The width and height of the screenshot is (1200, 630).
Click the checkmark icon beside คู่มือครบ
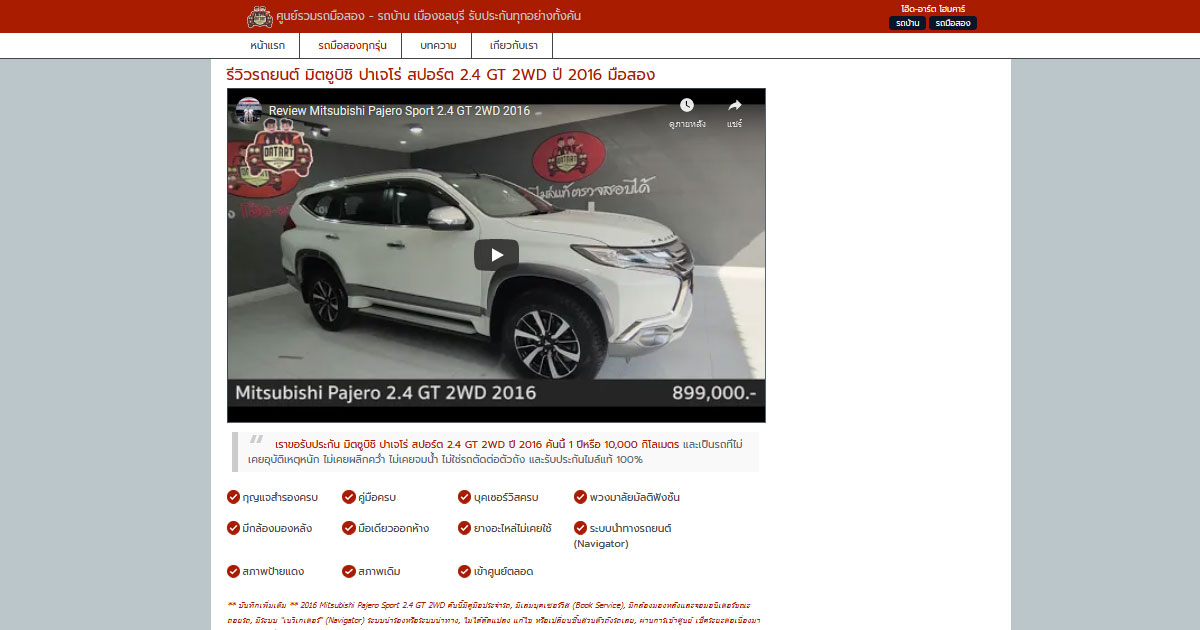pyautogui.click(x=349, y=497)
